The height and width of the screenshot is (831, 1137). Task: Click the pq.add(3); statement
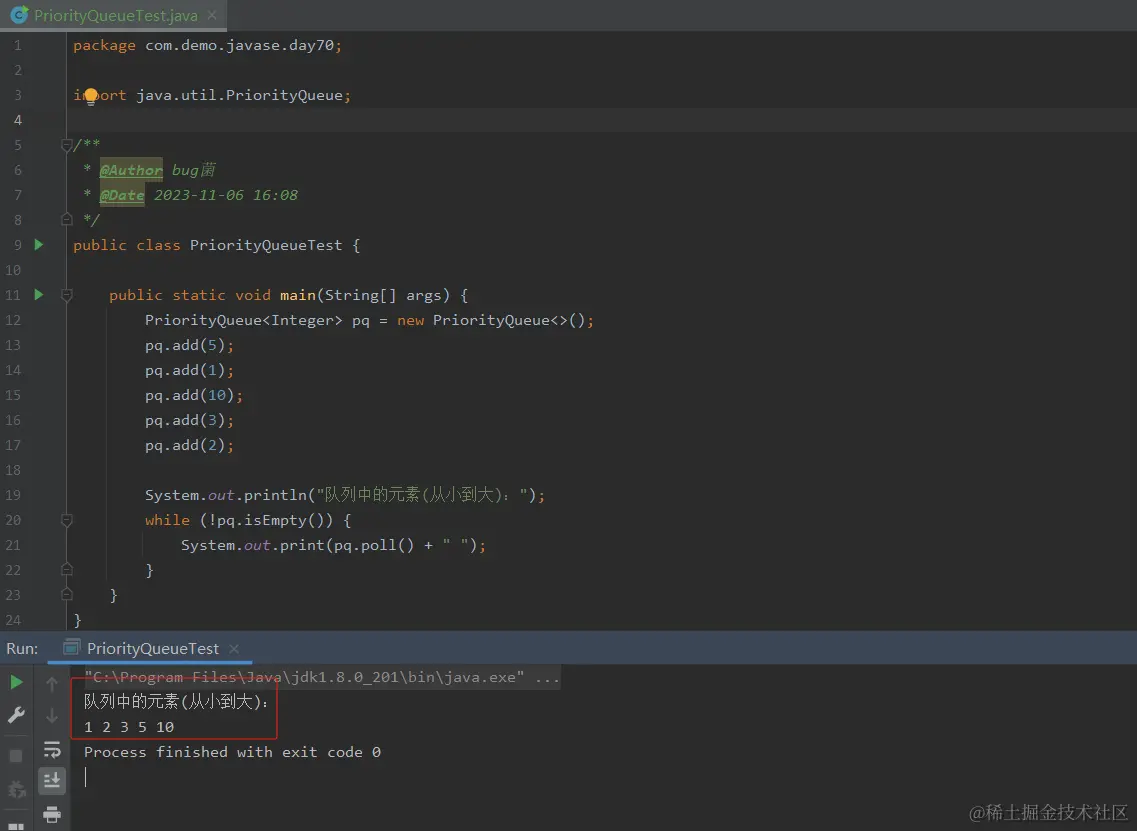189,420
